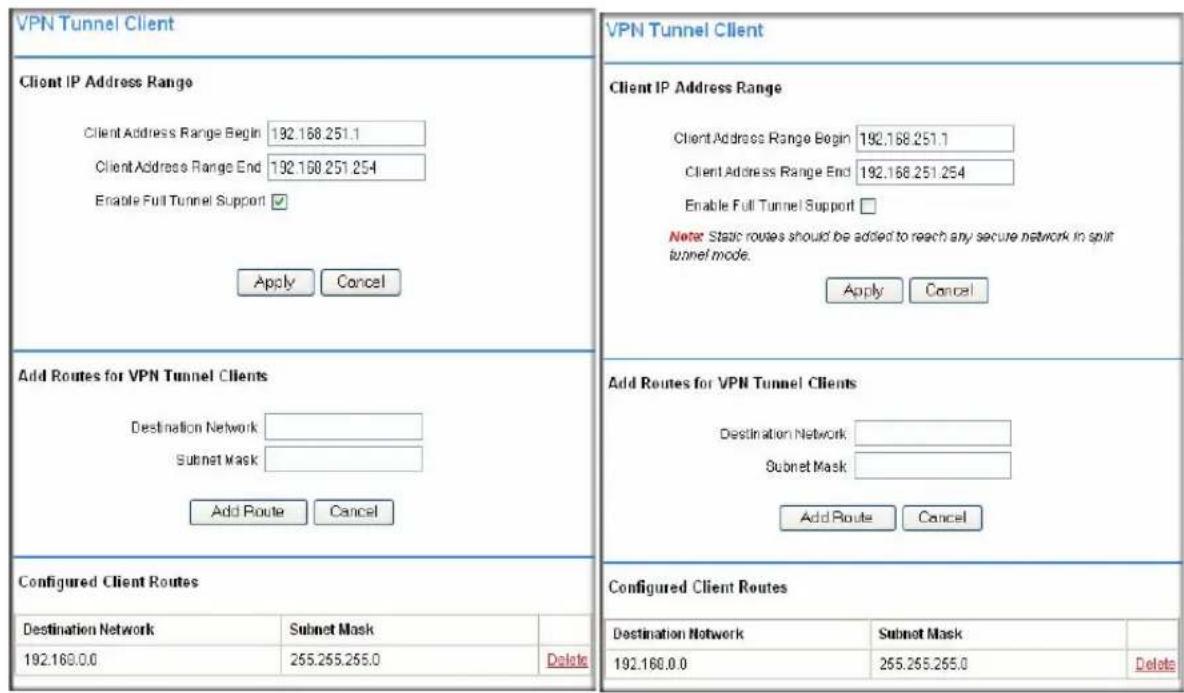Click VPN Tunnel Client title in left panel

[x=95, y=23]
